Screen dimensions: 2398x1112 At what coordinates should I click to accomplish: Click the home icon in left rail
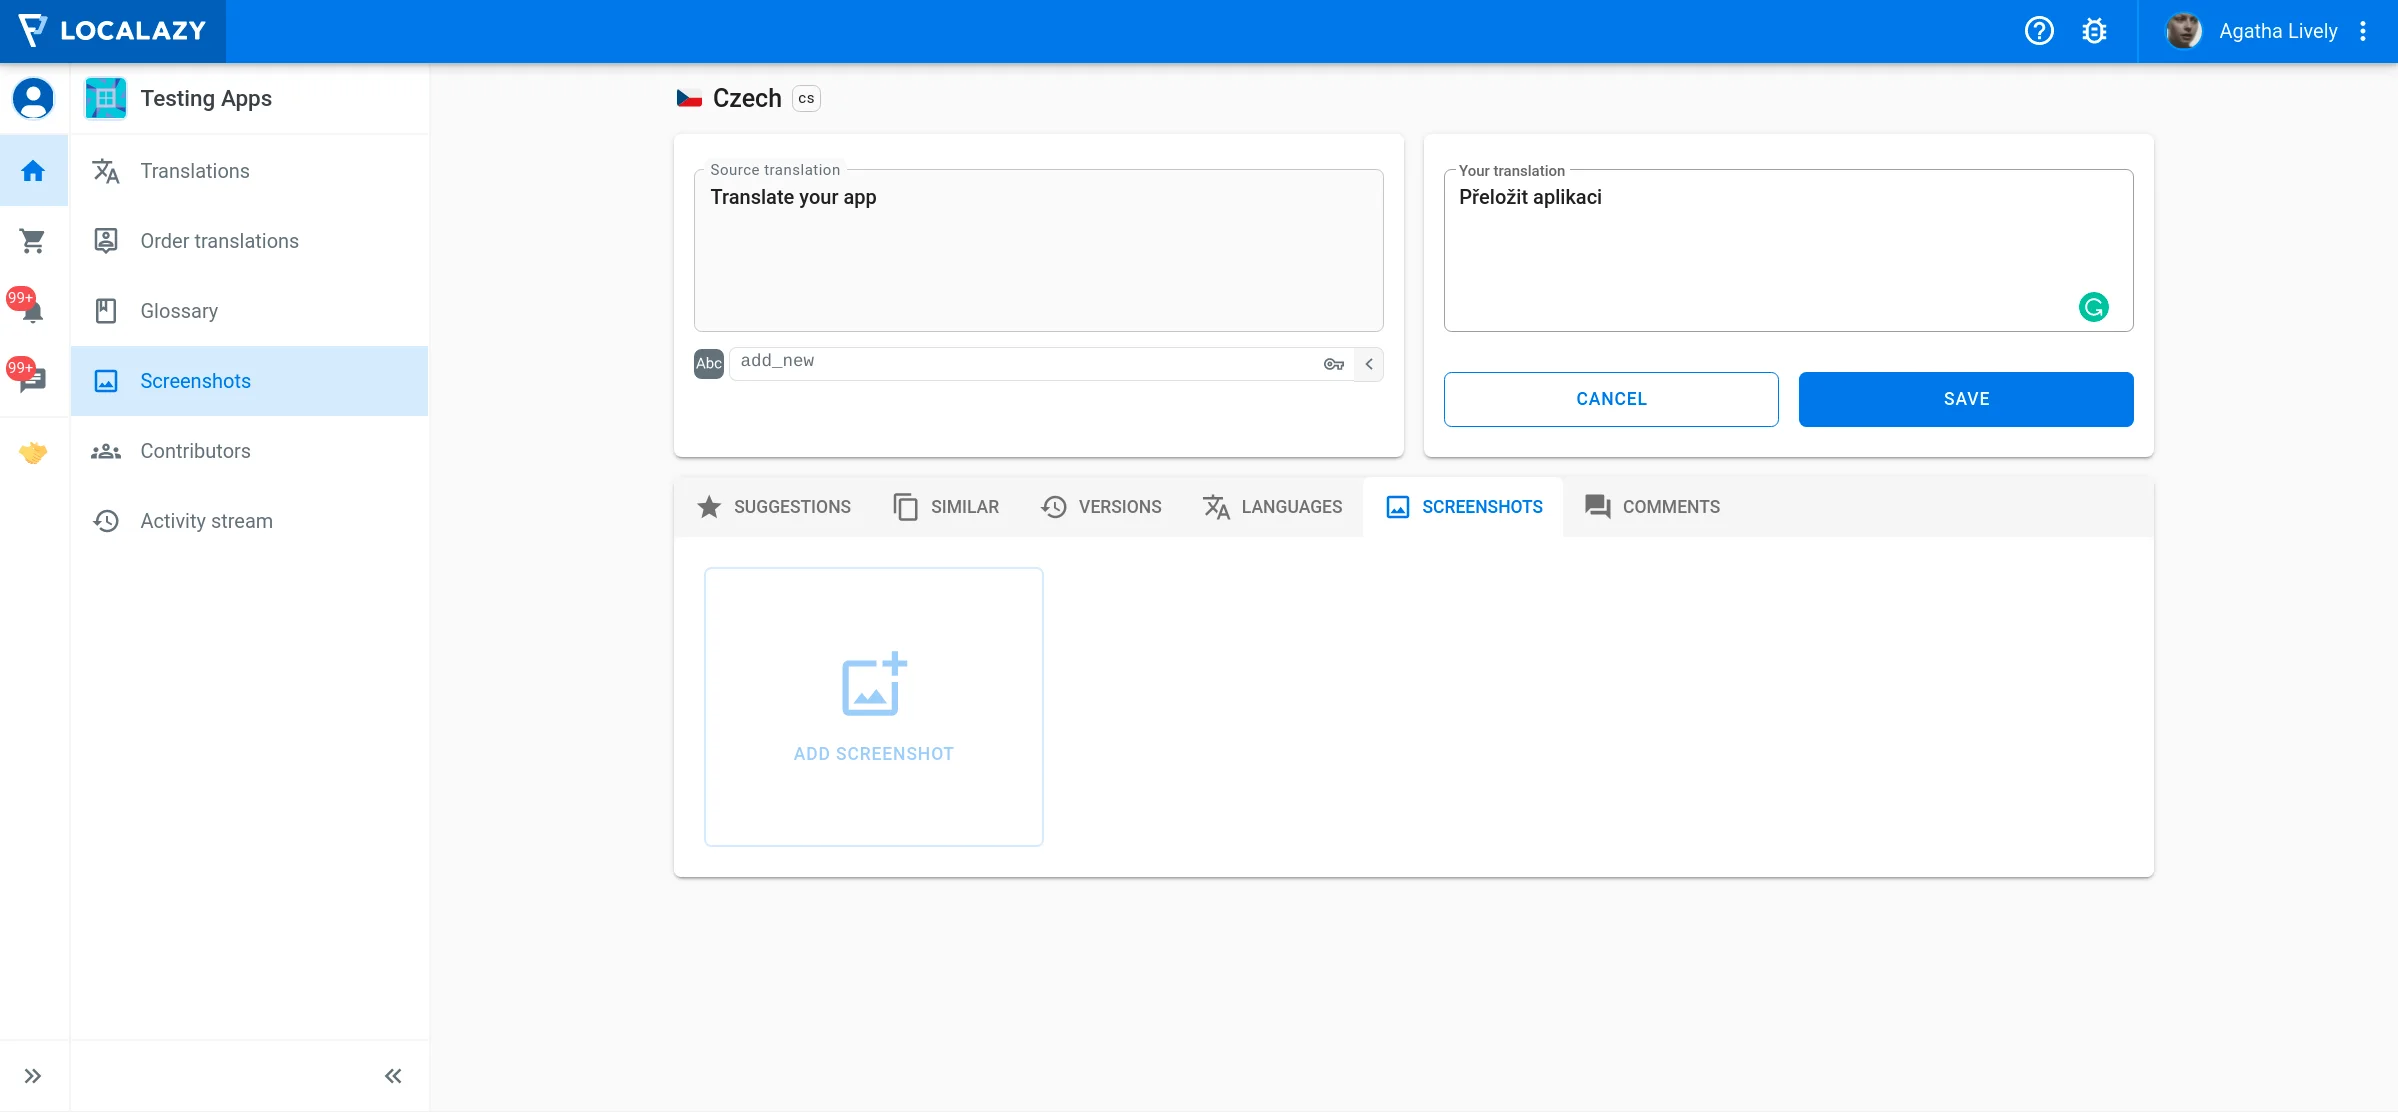(x=33, y=171)
